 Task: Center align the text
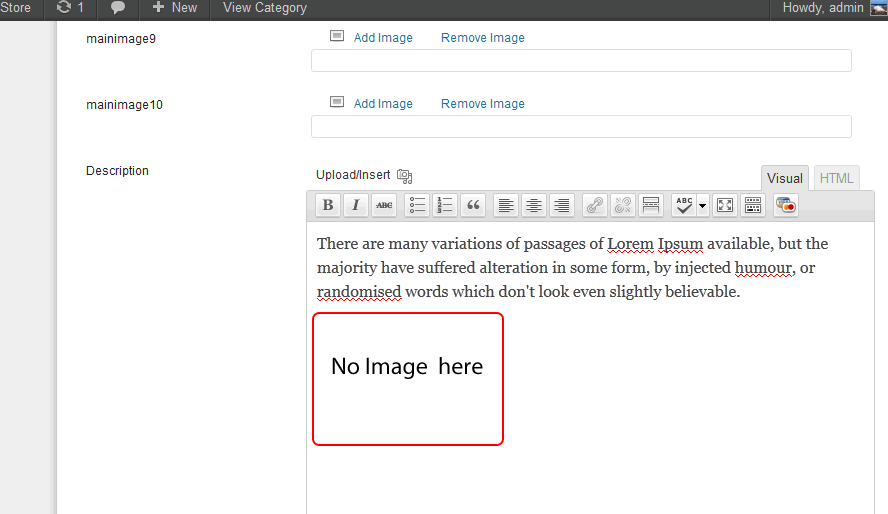(x=534, y=205)
